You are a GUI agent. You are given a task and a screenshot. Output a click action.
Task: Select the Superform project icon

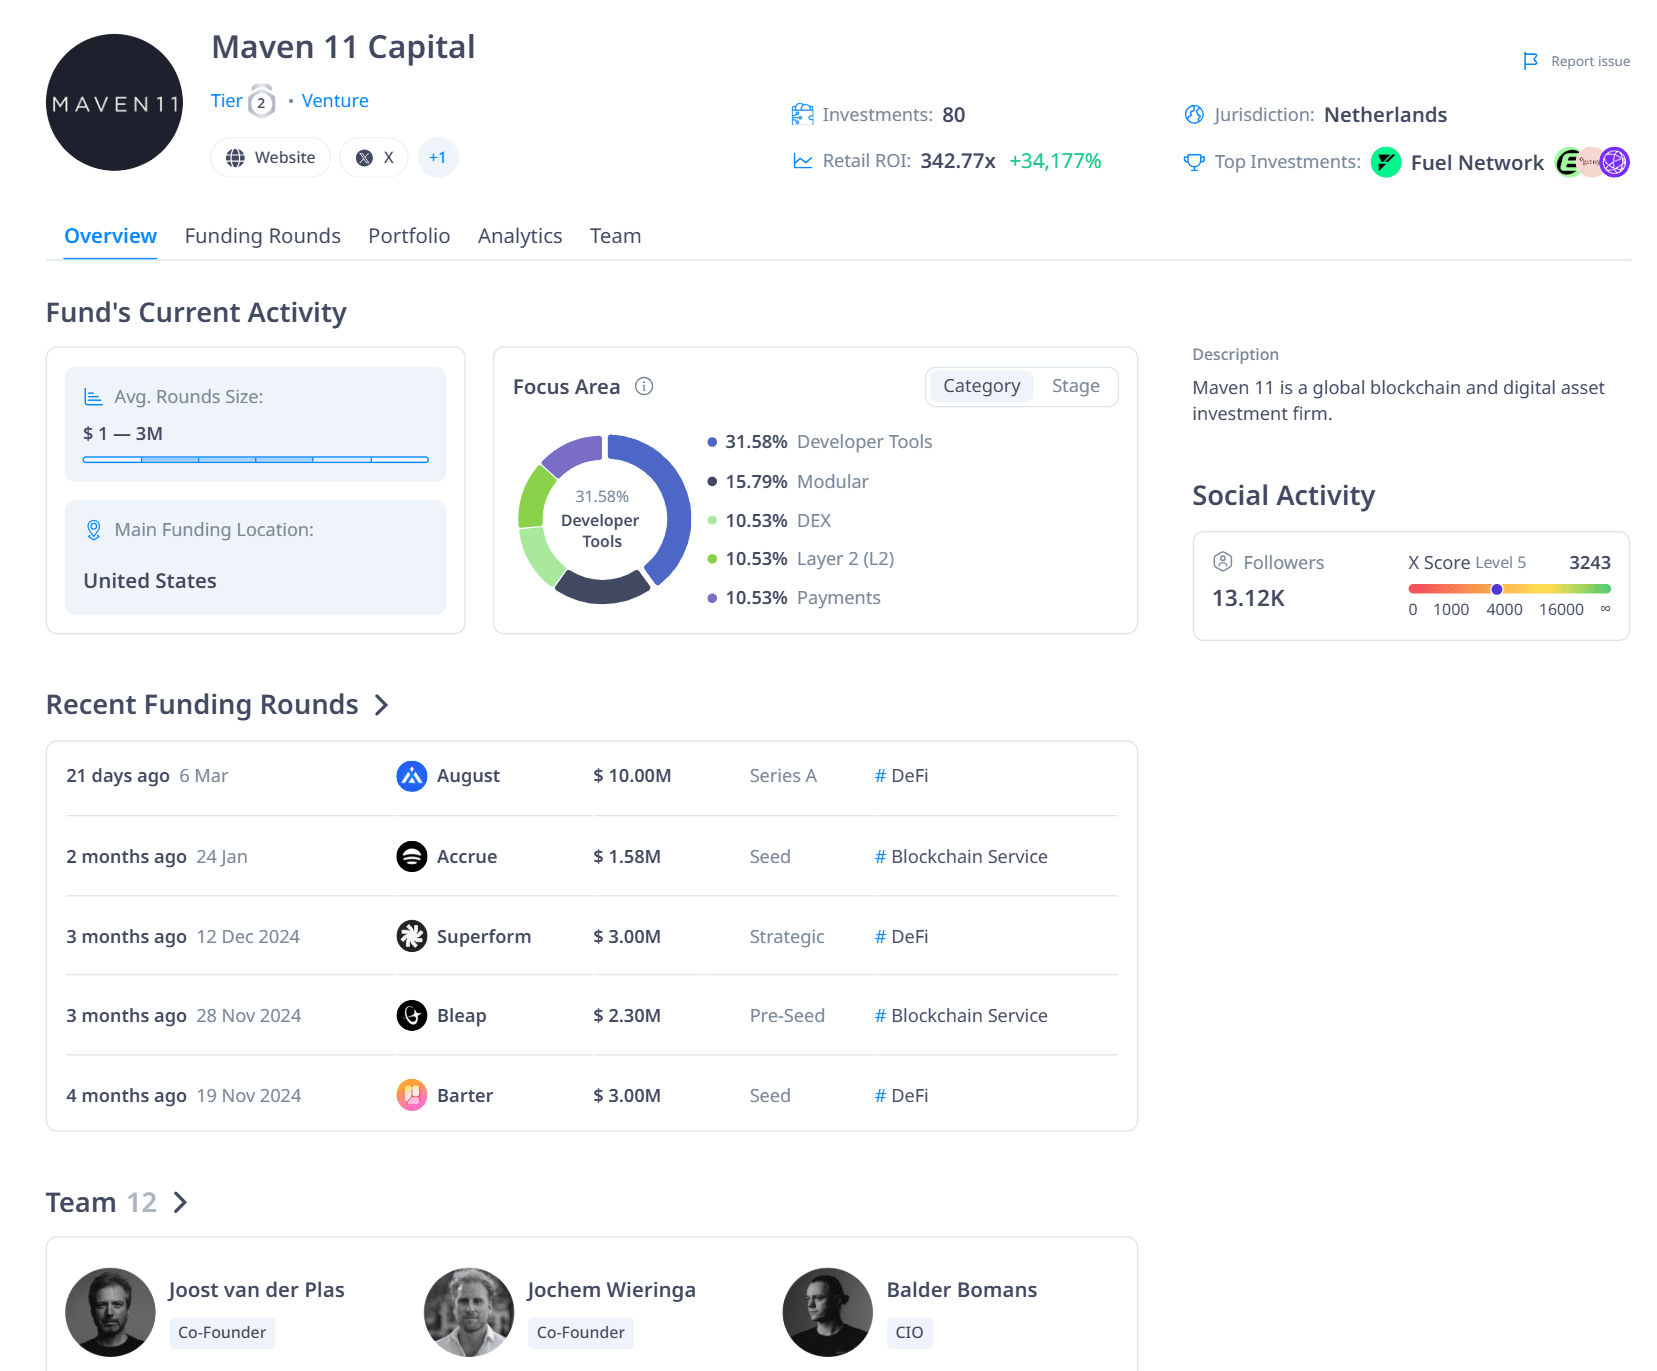pyautogui.click(x=411, y=937)
